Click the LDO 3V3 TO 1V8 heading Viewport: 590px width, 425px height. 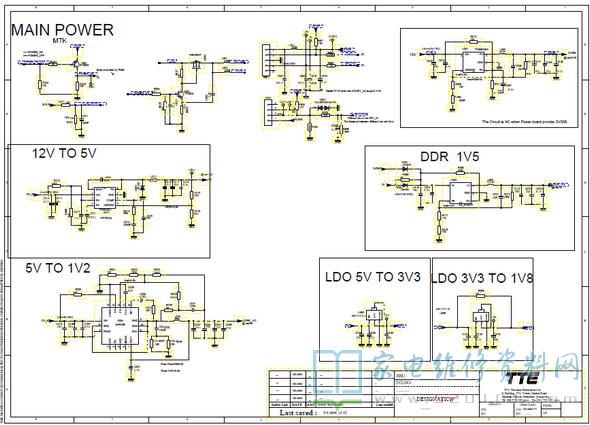483,278
